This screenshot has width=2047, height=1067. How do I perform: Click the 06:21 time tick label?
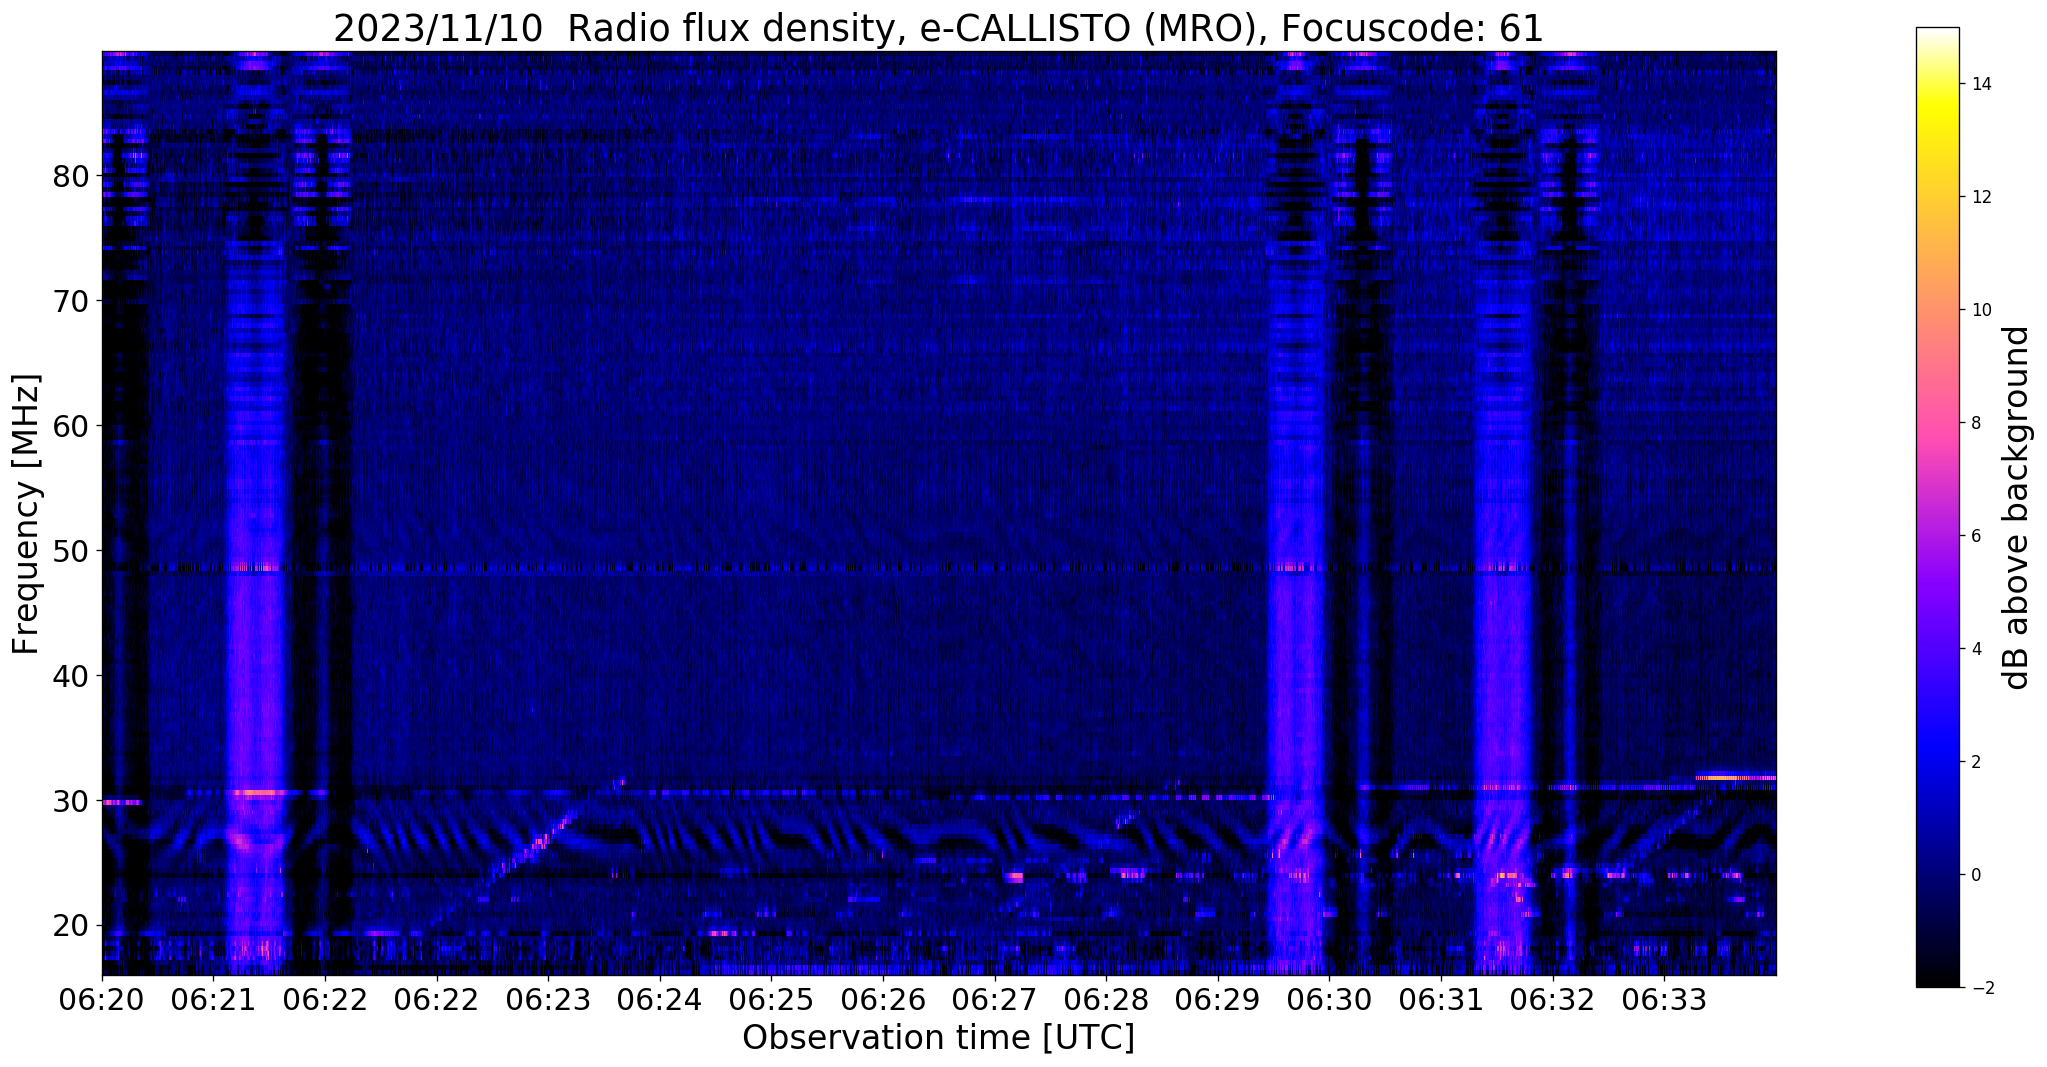pyautogui.click(x=213, y=1001)
